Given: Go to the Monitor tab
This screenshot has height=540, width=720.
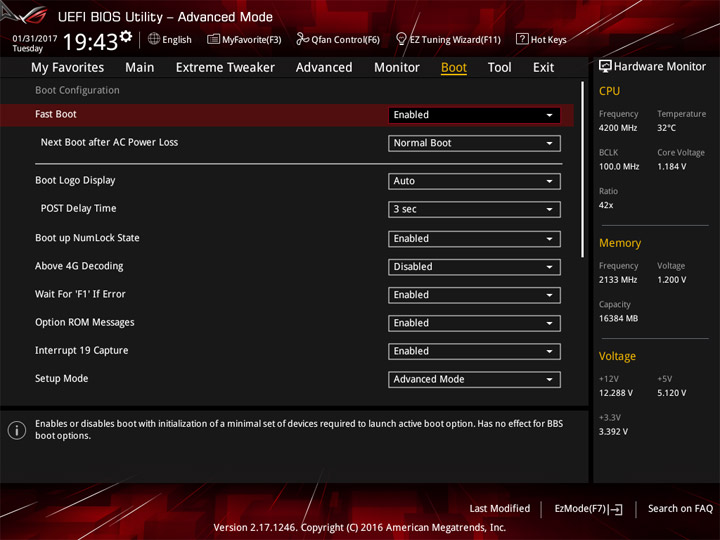Looking at the screenshot, I should 397,68.
